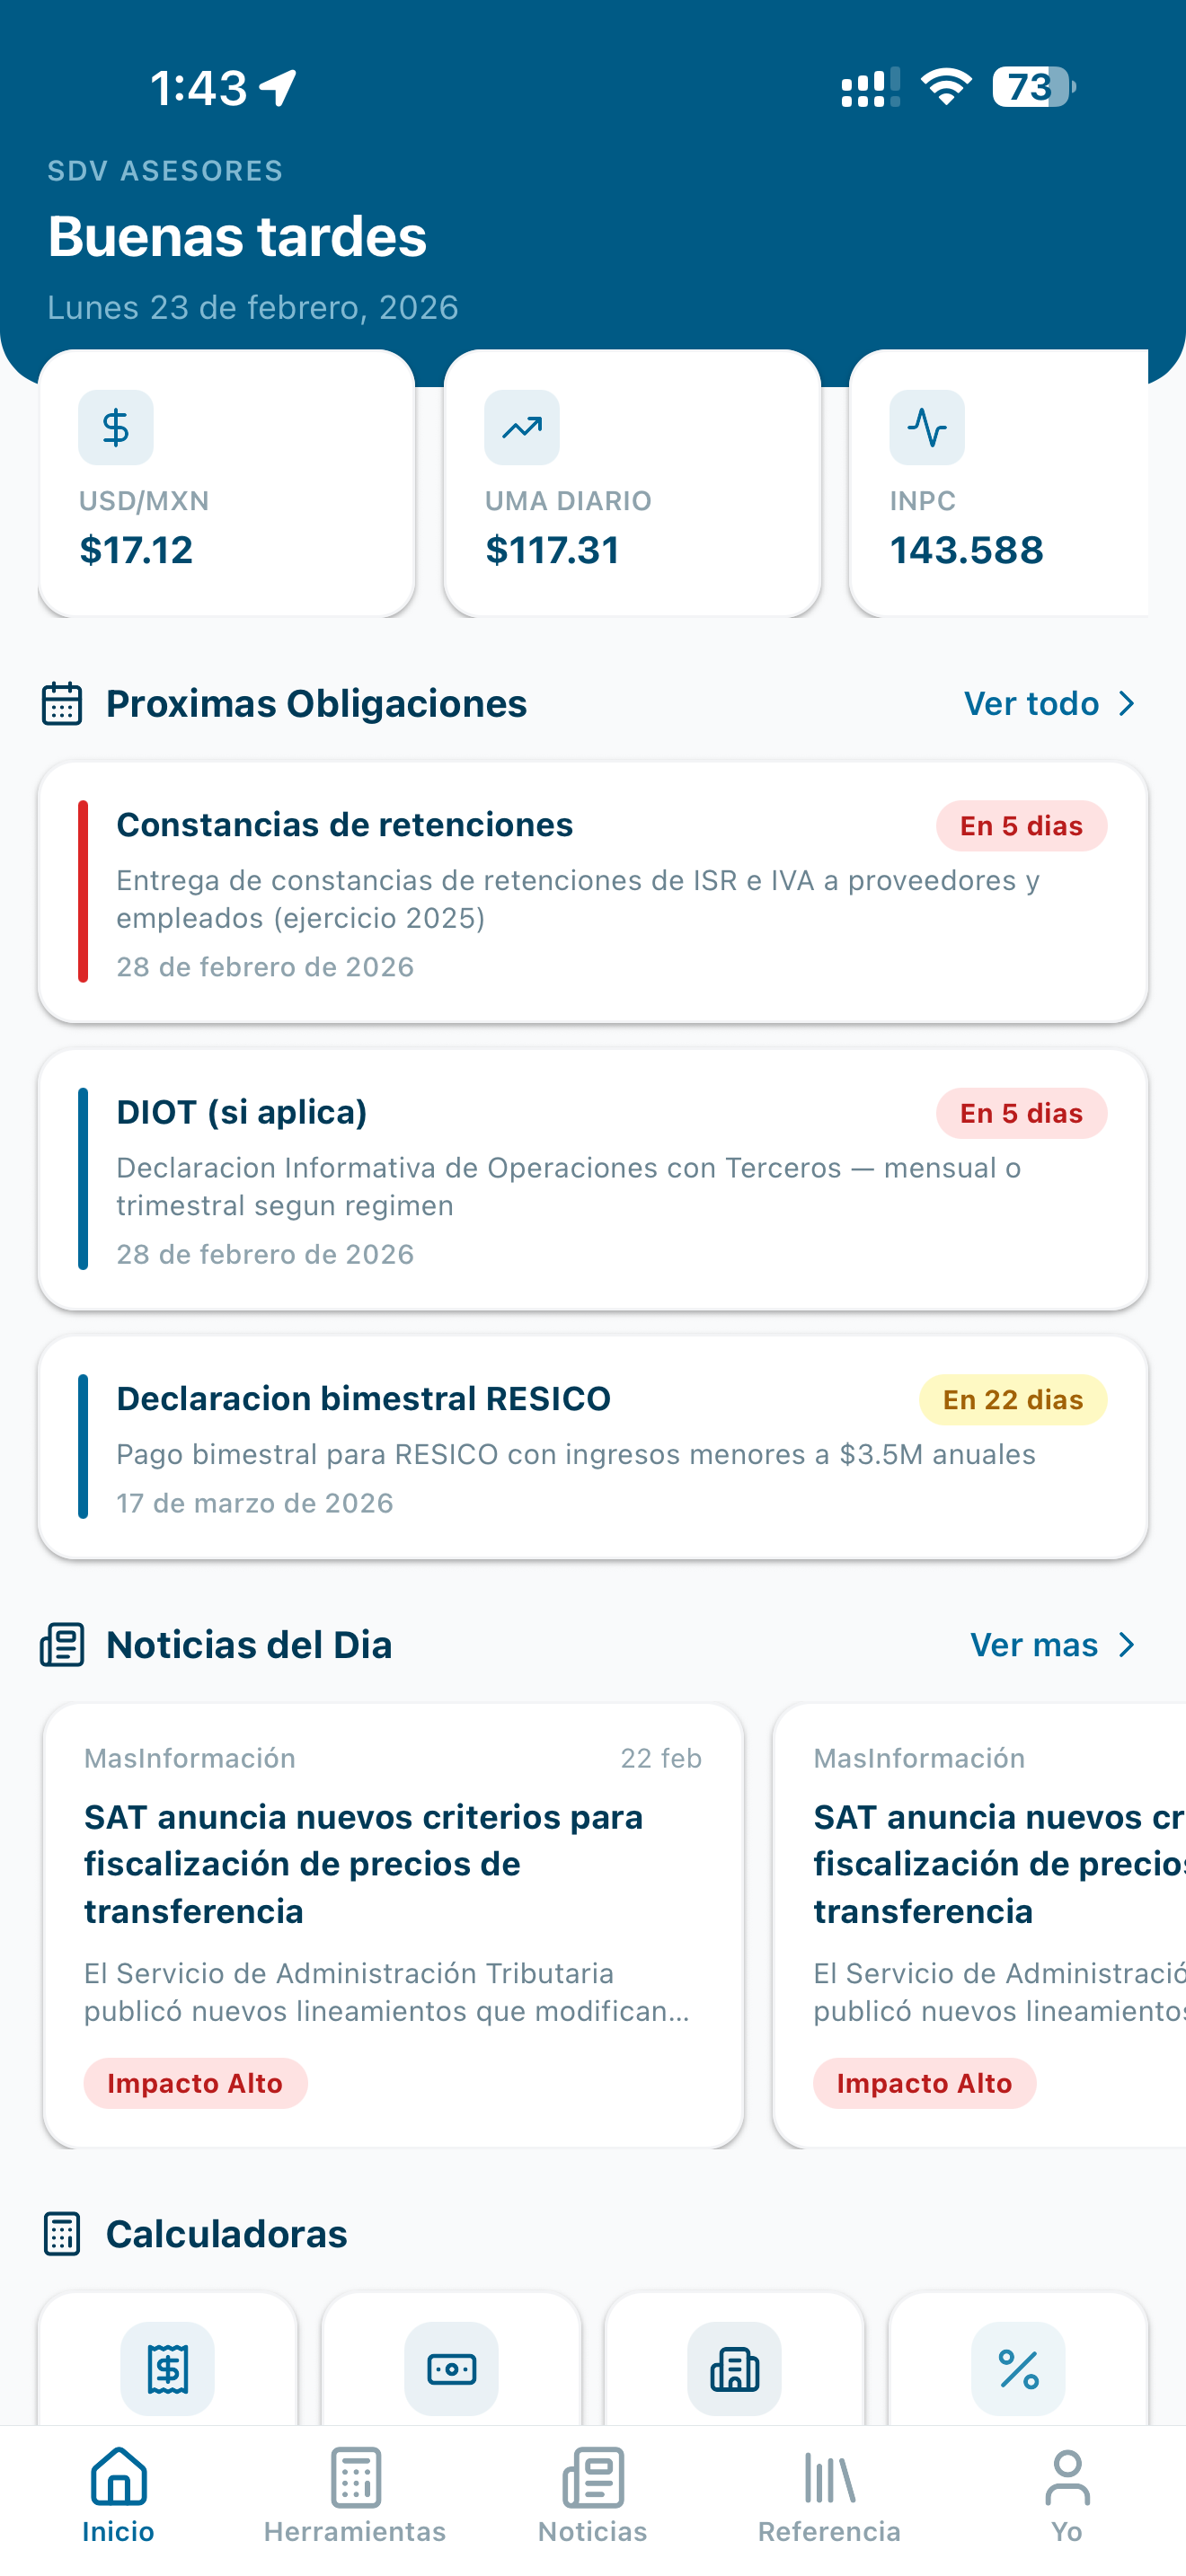Tap the INPC pulse activity icon
The width and height of the screenshot is (1186, 2576).
(927, 427)
